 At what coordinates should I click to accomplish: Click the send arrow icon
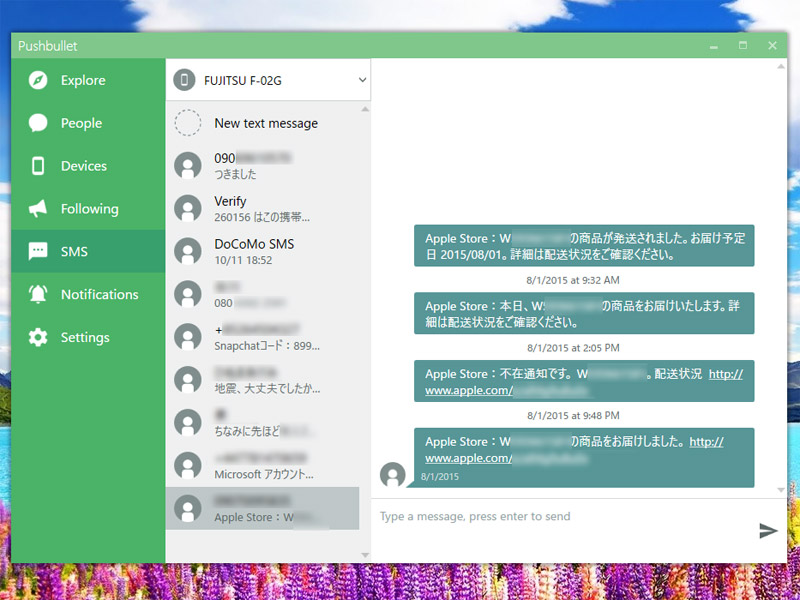[768, 531]
